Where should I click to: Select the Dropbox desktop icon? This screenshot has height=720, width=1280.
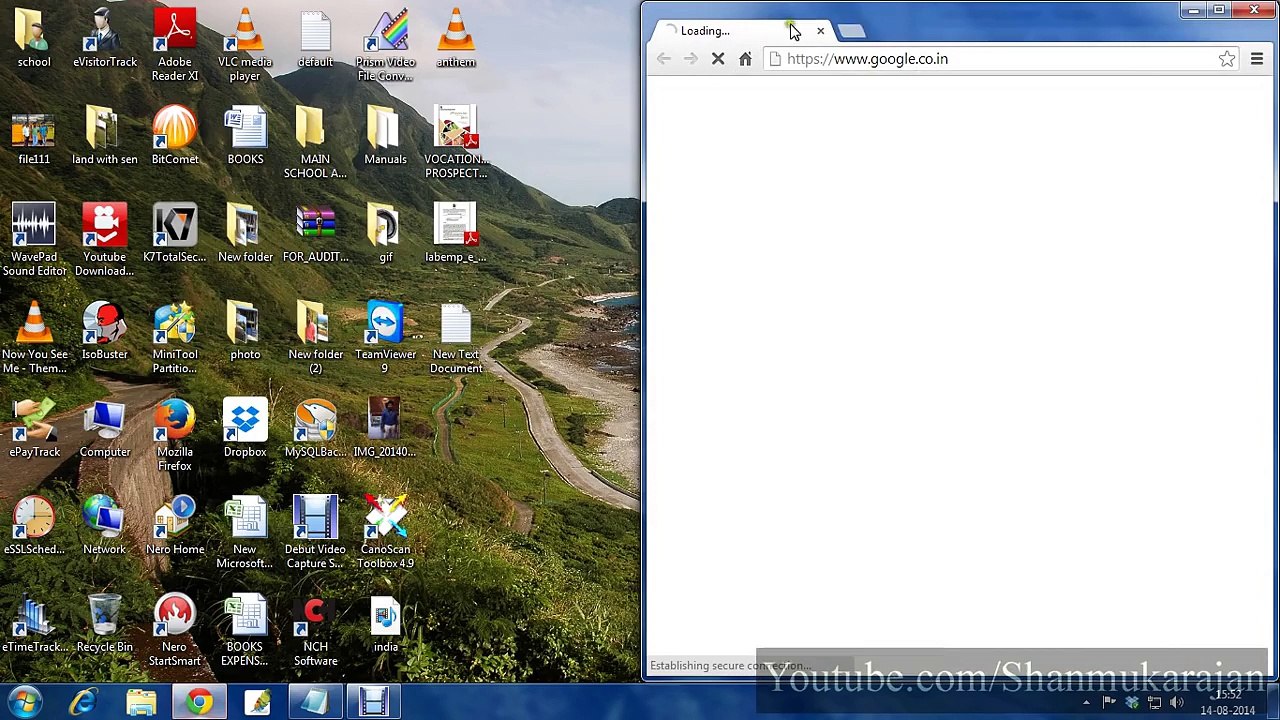click(245, 428)
